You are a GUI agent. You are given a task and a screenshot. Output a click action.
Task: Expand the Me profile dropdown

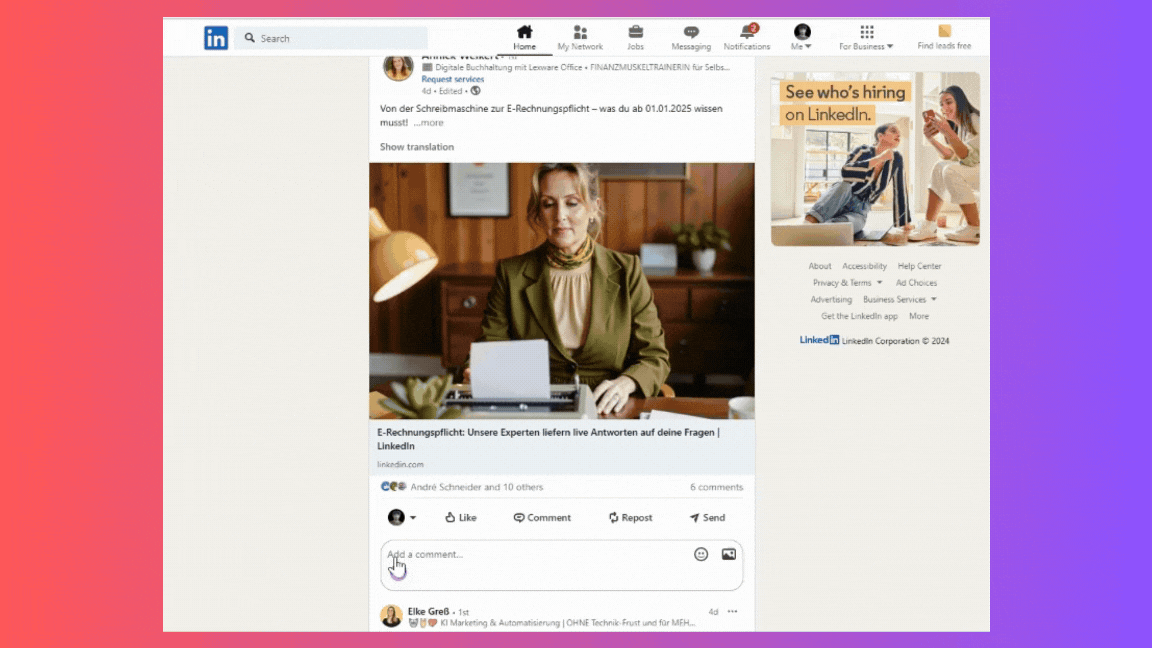pyautogui.click(x=802, y=38)
